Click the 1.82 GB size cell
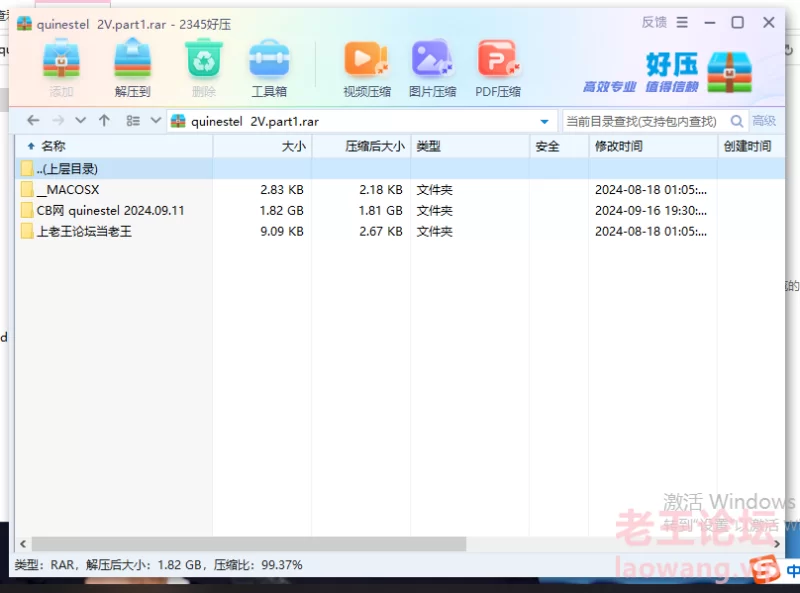The width and height of the screenshot is (800, 593). point(281,210)
